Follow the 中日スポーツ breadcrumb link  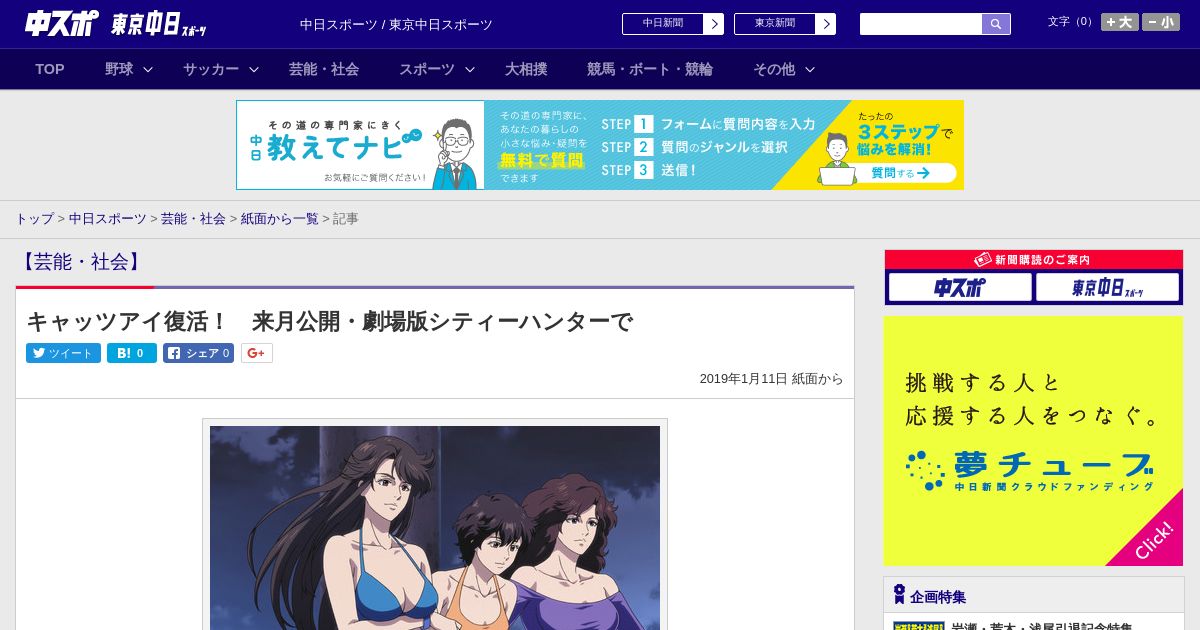107,218
